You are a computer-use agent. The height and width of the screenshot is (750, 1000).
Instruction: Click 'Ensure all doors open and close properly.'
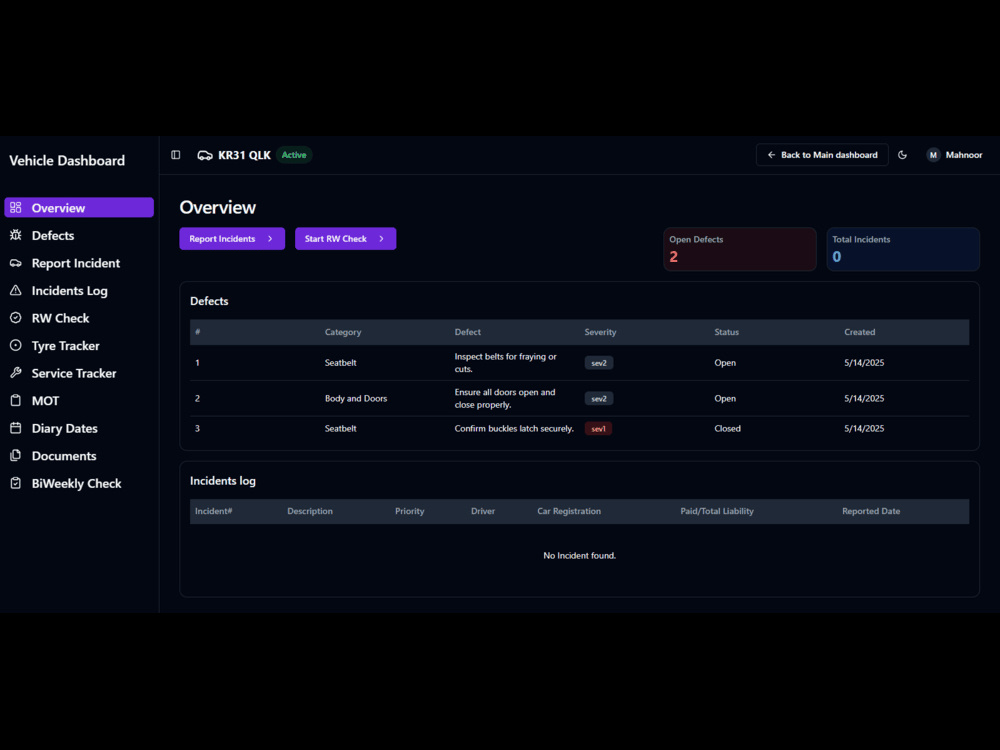(x=504, y=398)
